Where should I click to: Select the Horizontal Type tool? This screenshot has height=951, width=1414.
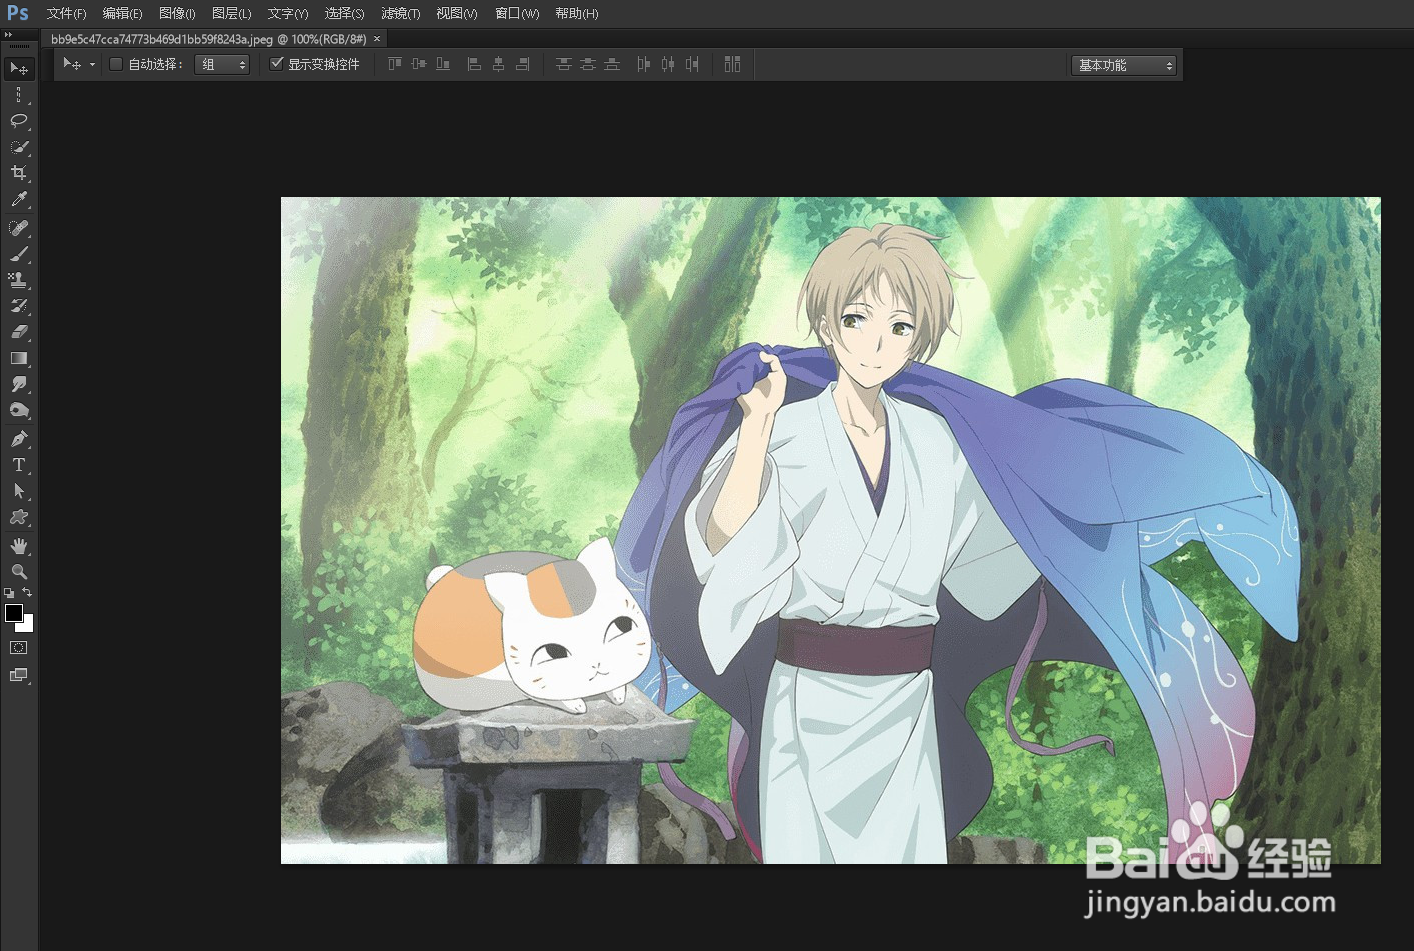18,465
